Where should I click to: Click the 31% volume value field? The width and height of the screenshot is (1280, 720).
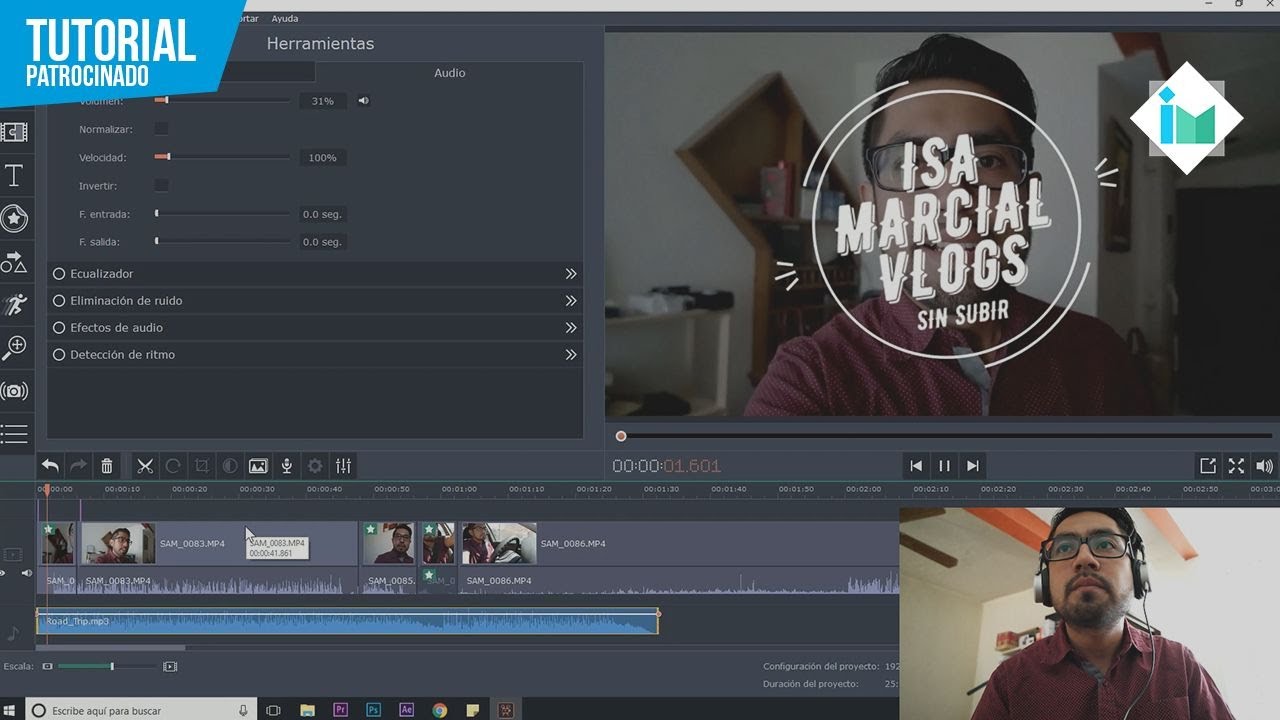pyautogui.click(x=323, y=101)
